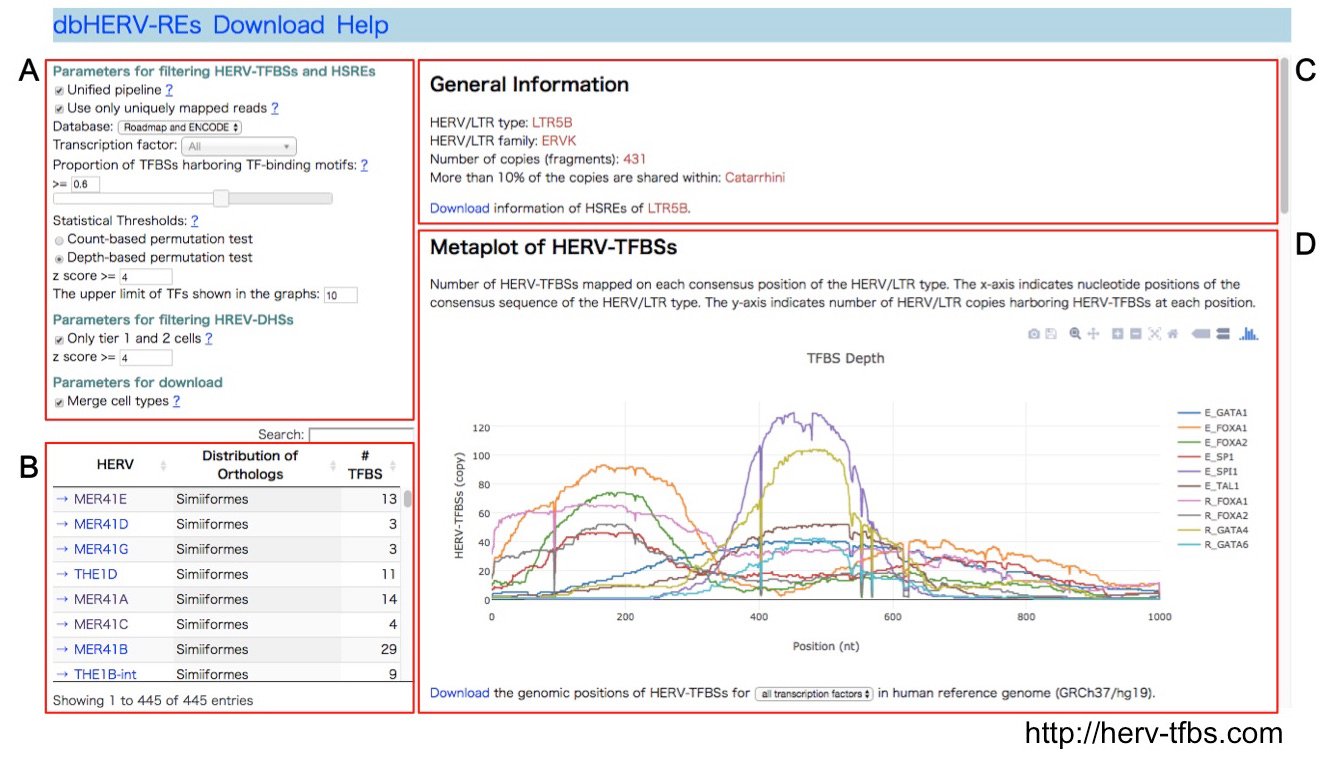This screenshot has width=1336, height=758.
Task: Click the Autoscale icon in plot toolbar
Action: tap(1155, 334)
